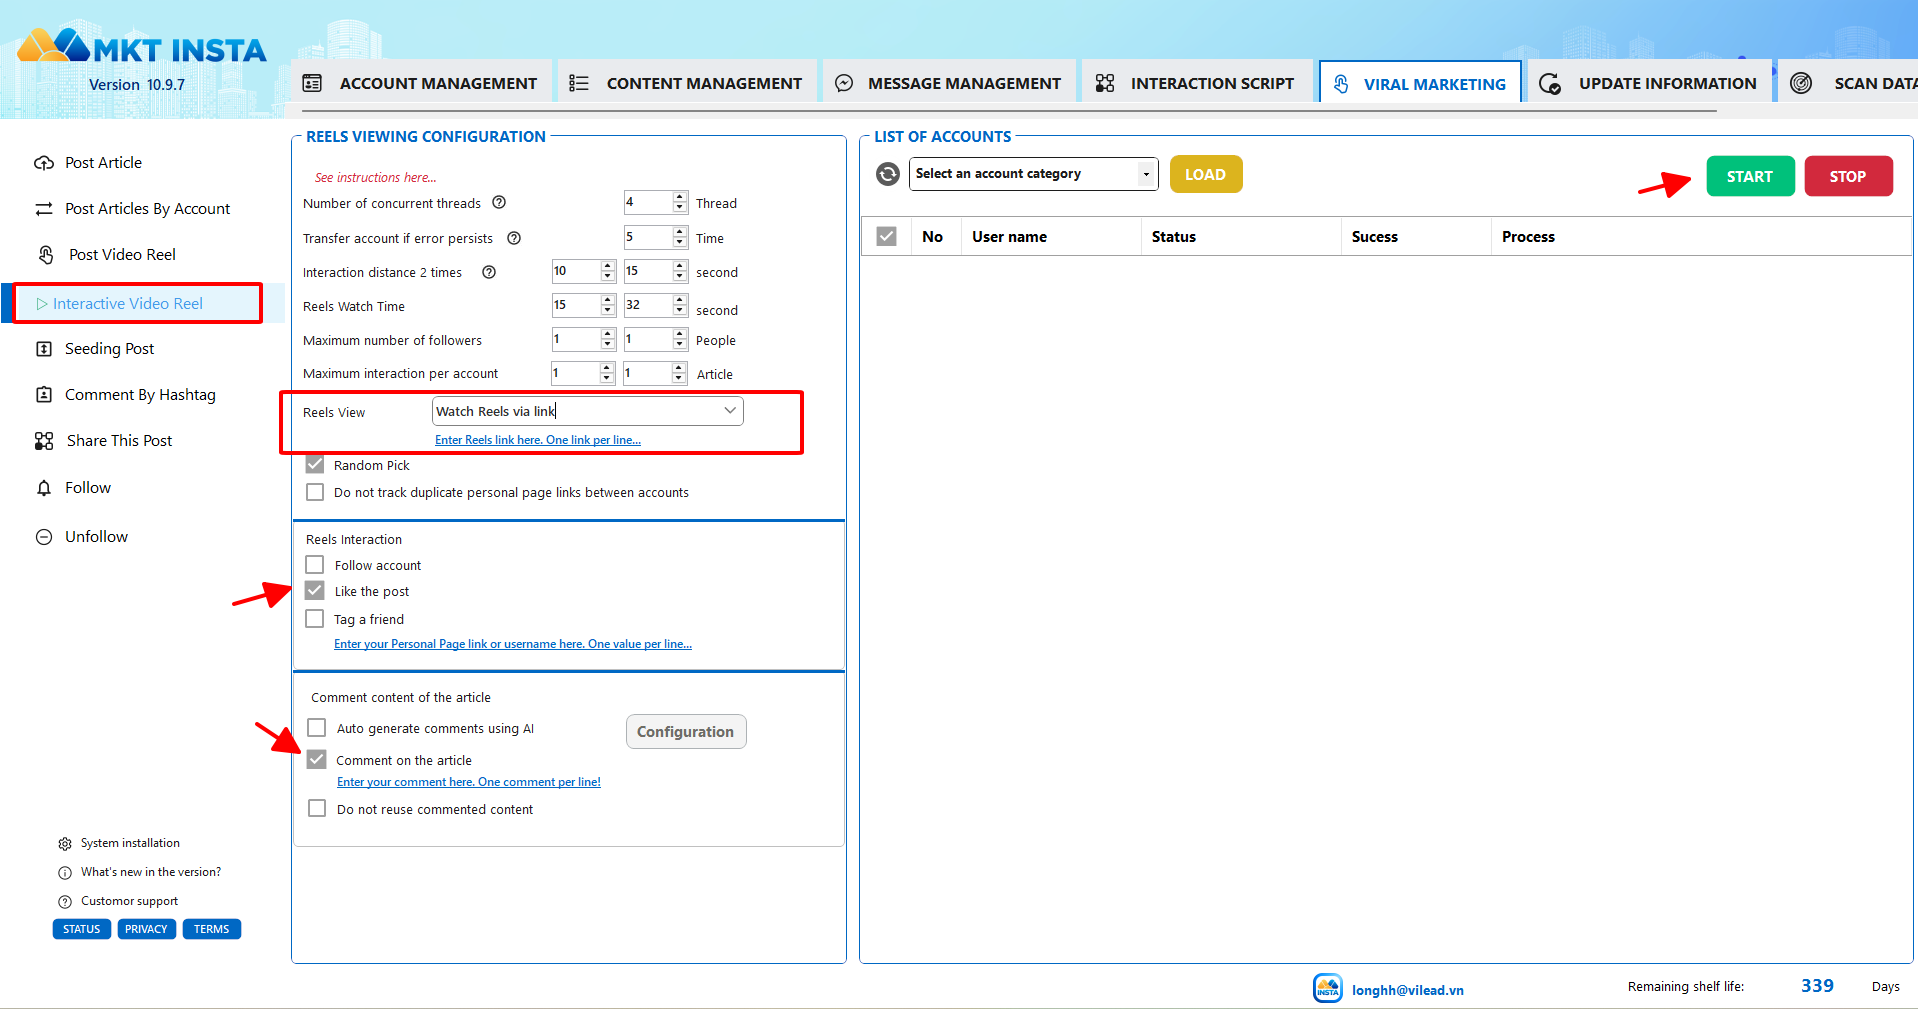
Task: Click the Seeding Post sidebar icon
Action: (x=44, y=349)
